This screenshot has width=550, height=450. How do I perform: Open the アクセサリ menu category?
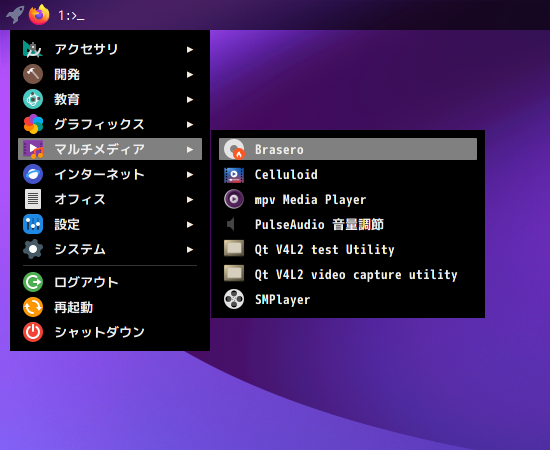pos(110,49)
